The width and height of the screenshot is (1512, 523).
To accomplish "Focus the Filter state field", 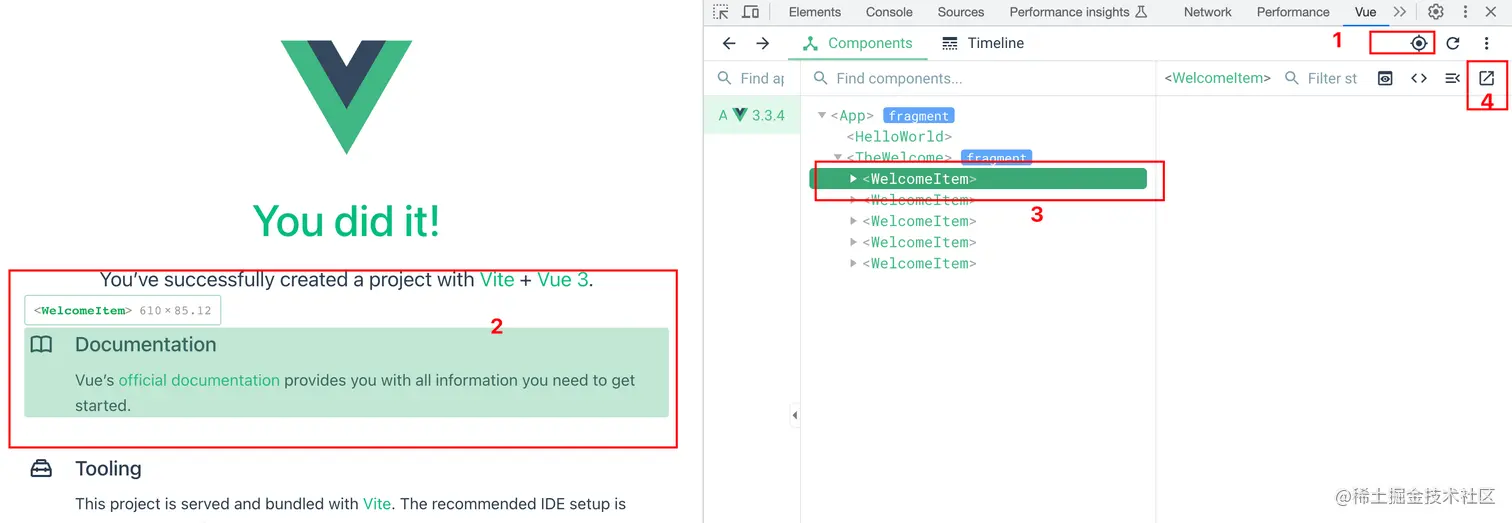I will 1320,78.
